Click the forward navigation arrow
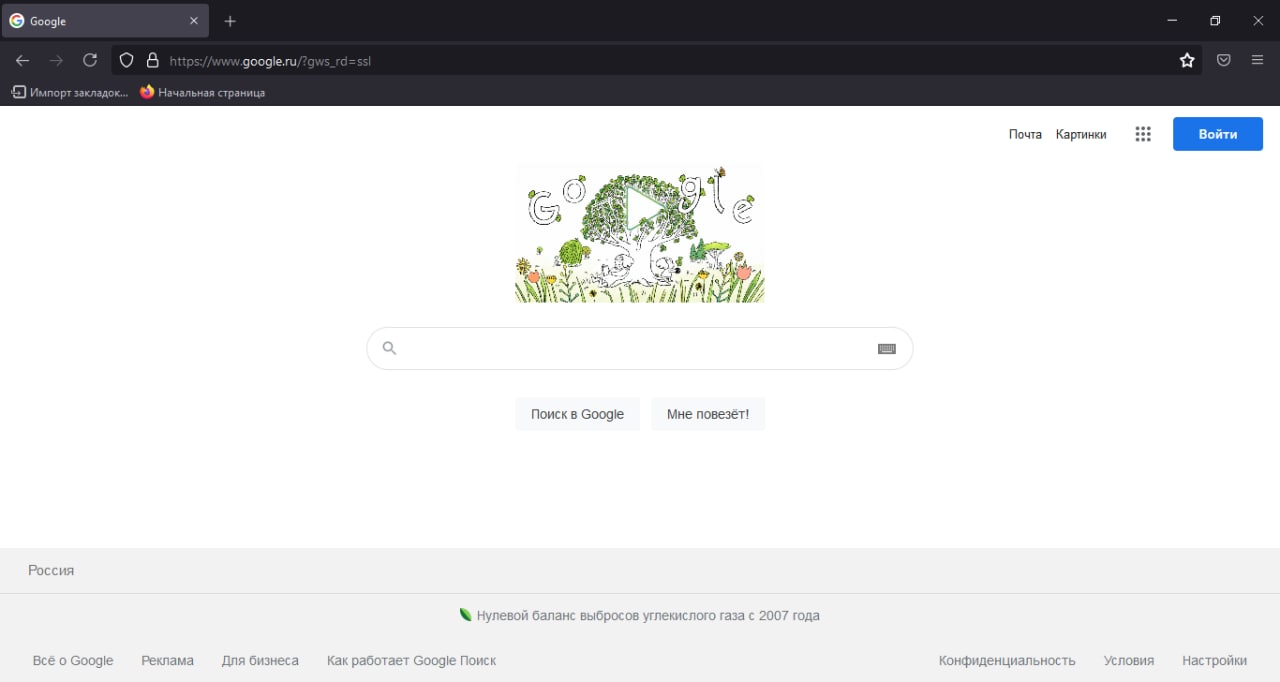The width and height of the screenshot is (1280, 682). click(x=56, y=60)
